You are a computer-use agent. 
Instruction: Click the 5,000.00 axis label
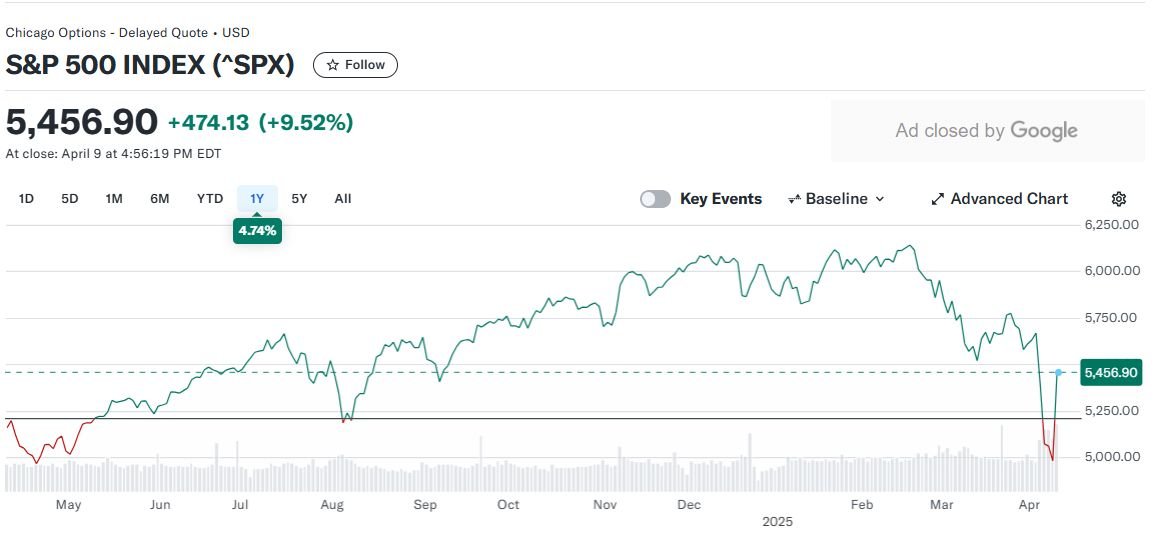tap(1112, 457)
